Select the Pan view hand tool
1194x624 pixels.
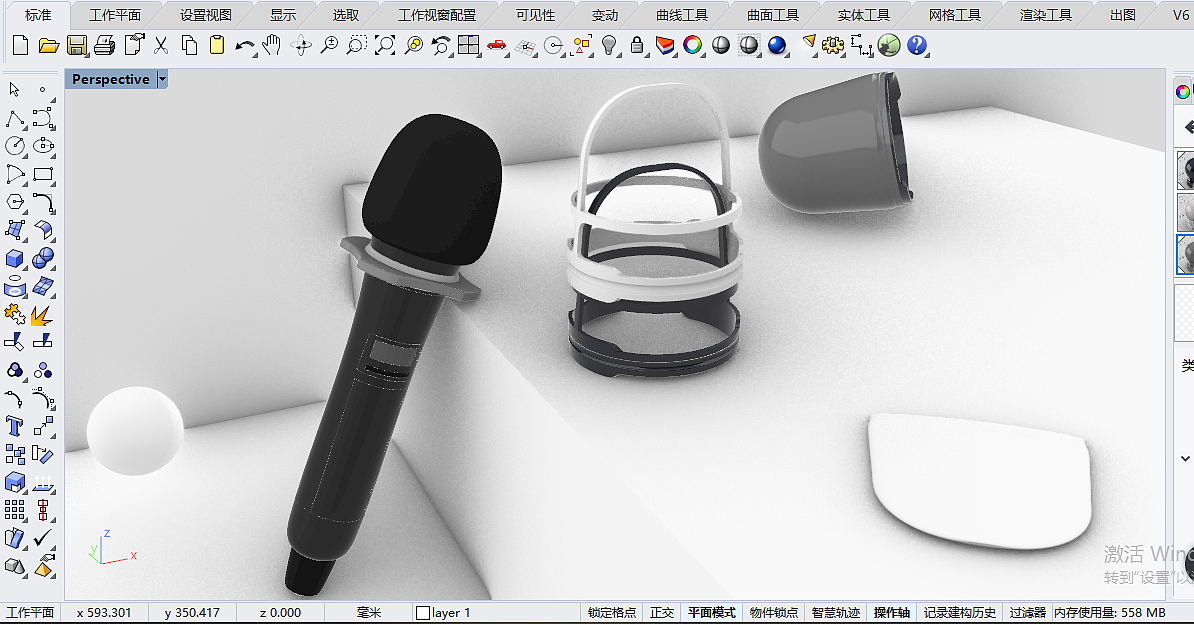pyautogui.click(x=272, y=46)
